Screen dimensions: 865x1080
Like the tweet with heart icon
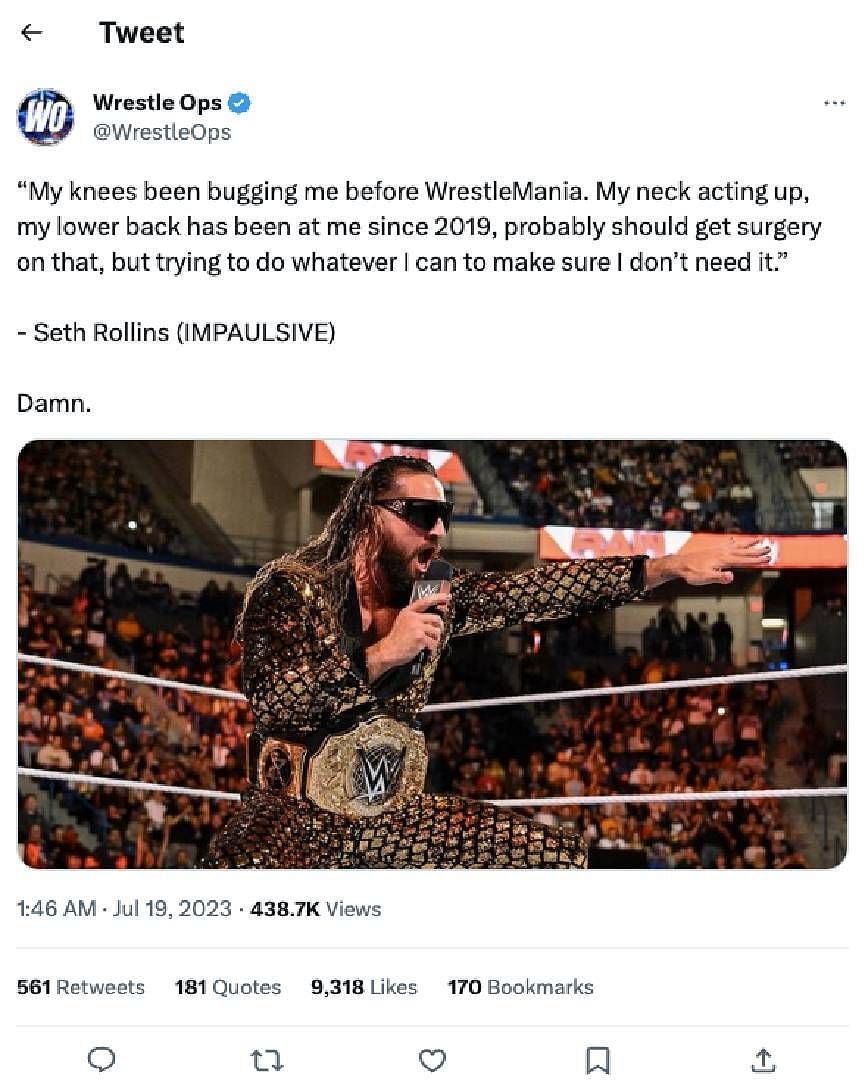(x=432, y=1059)
